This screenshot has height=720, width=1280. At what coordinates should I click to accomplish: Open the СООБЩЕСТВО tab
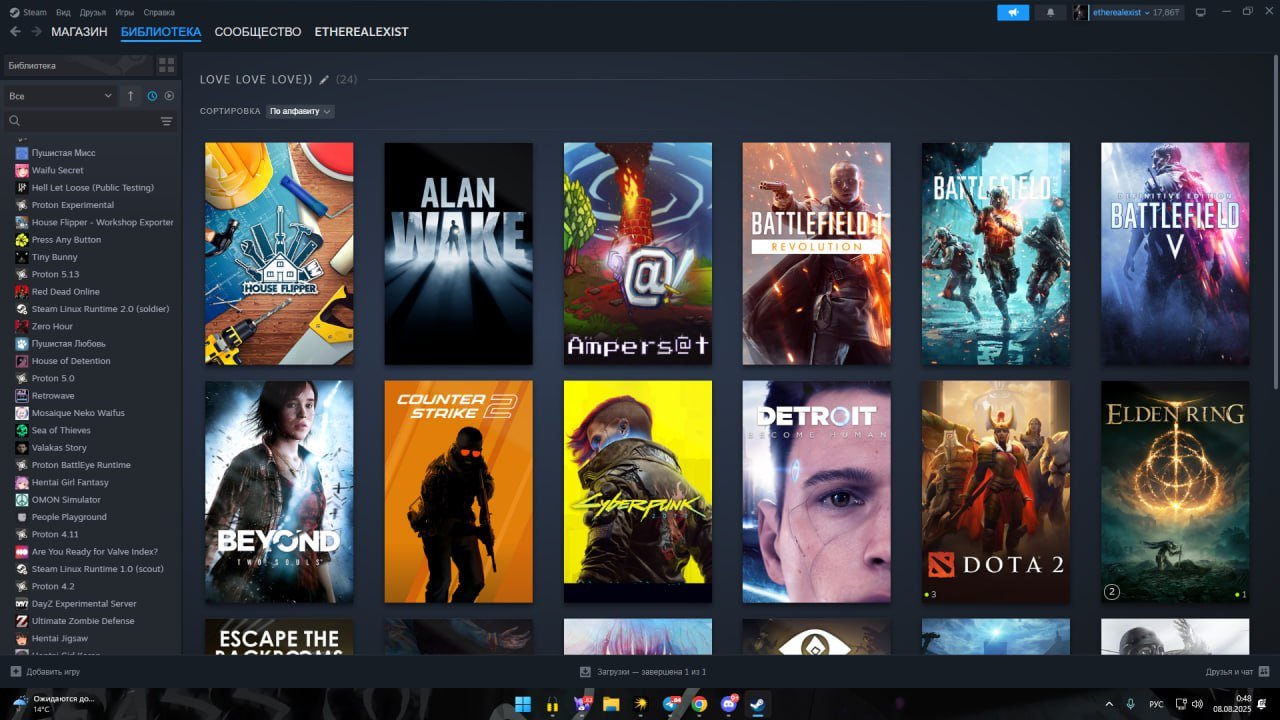tap(258, 32)
